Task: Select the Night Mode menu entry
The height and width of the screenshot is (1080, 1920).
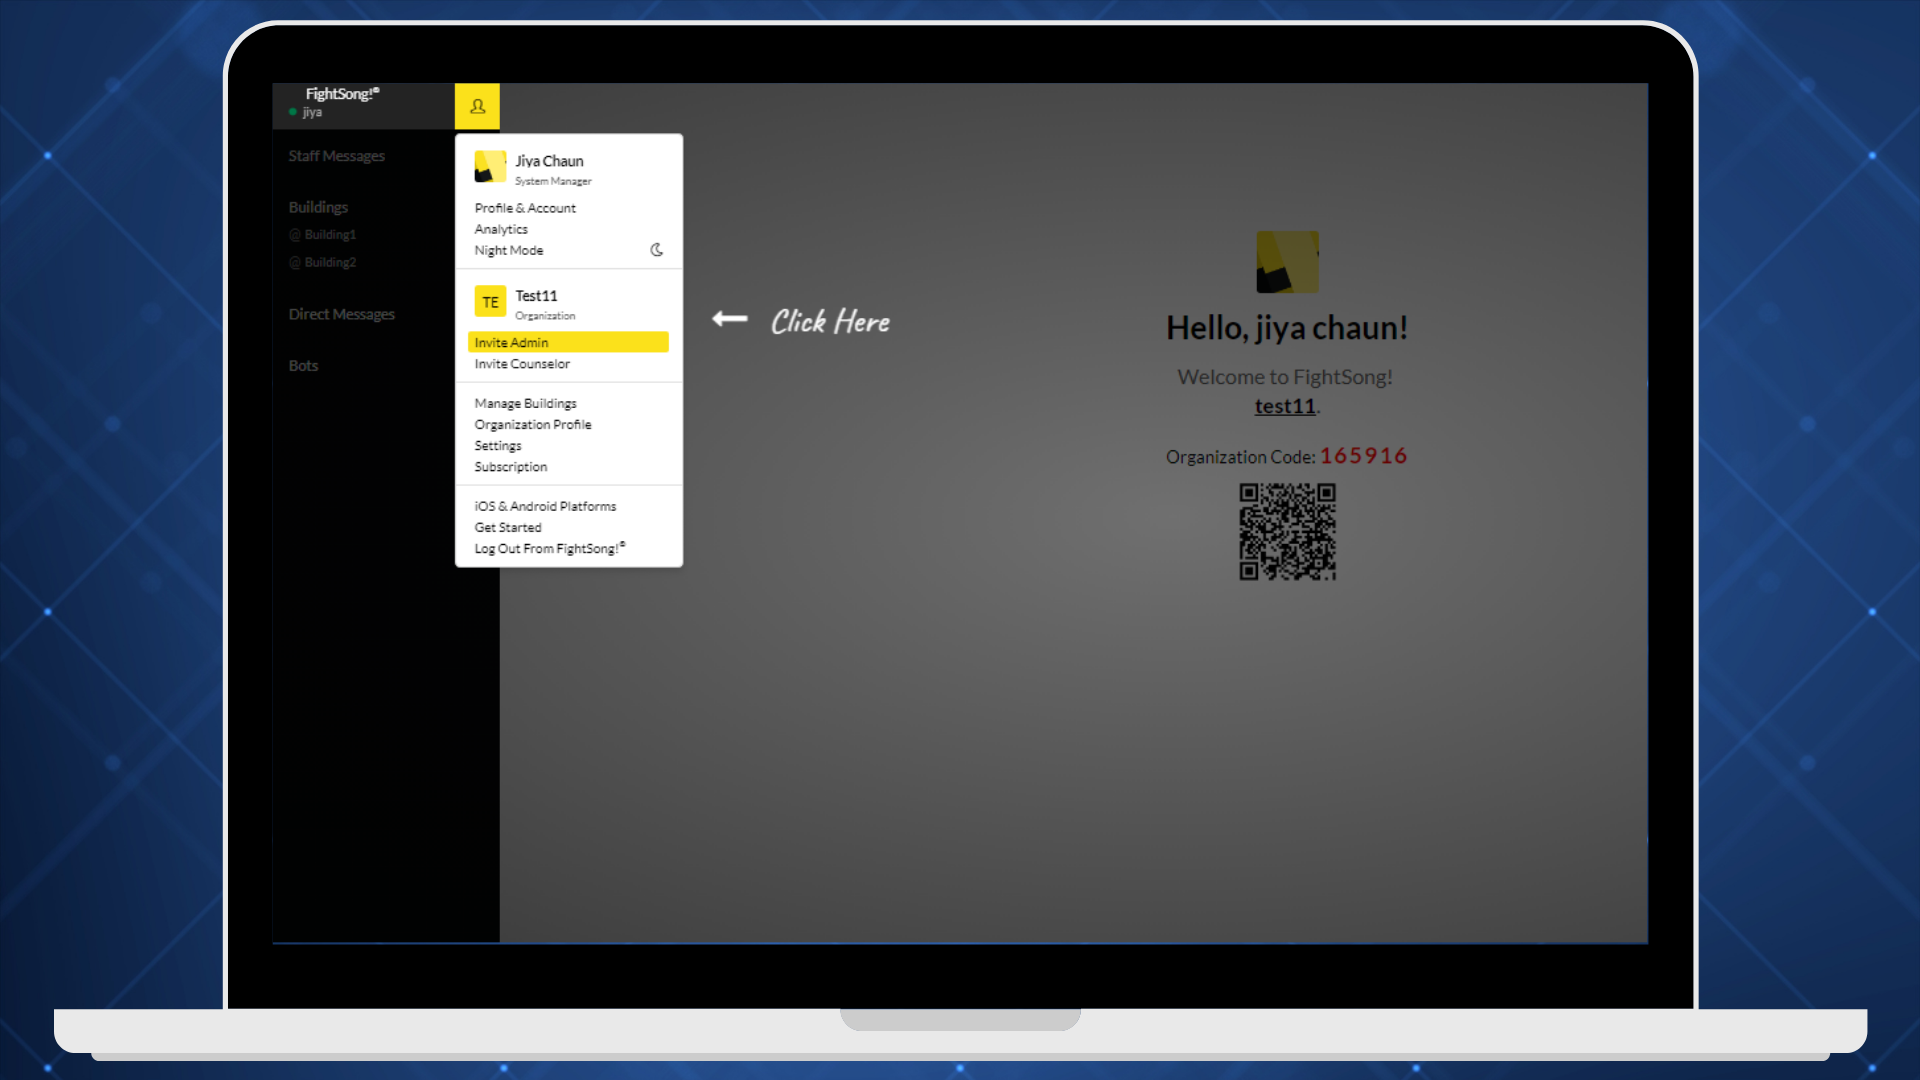Action: pyautogui.click(x=509, y=250)
